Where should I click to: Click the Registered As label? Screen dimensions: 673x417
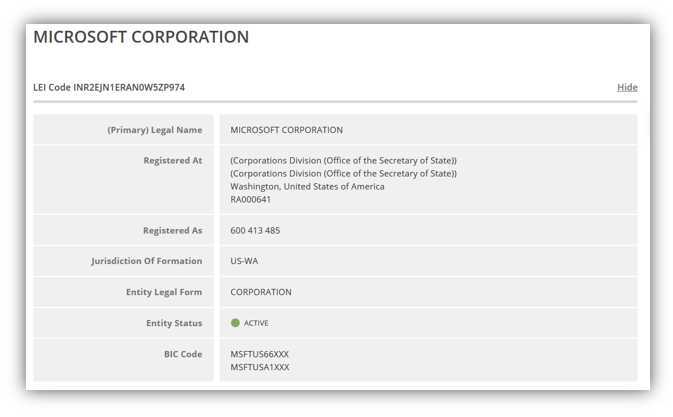pyautogui.click(x=172, y=230)
